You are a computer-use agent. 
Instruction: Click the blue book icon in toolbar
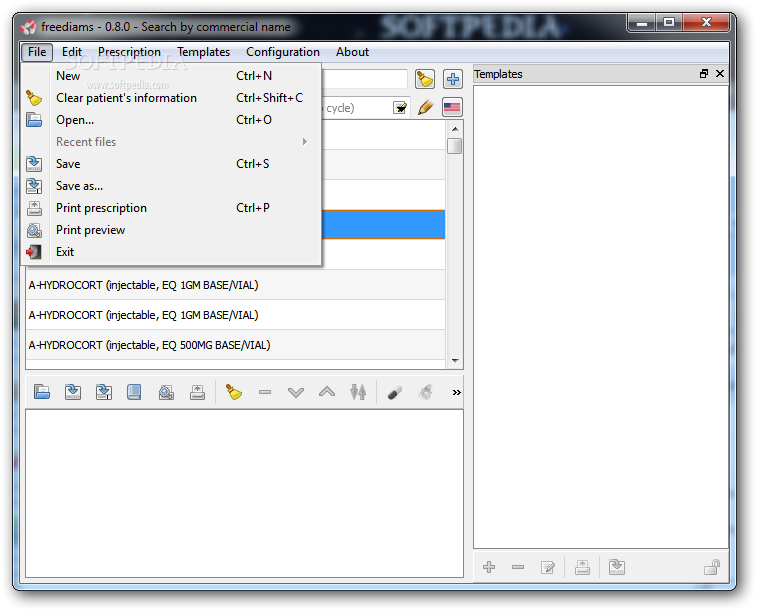coord(134,392)
